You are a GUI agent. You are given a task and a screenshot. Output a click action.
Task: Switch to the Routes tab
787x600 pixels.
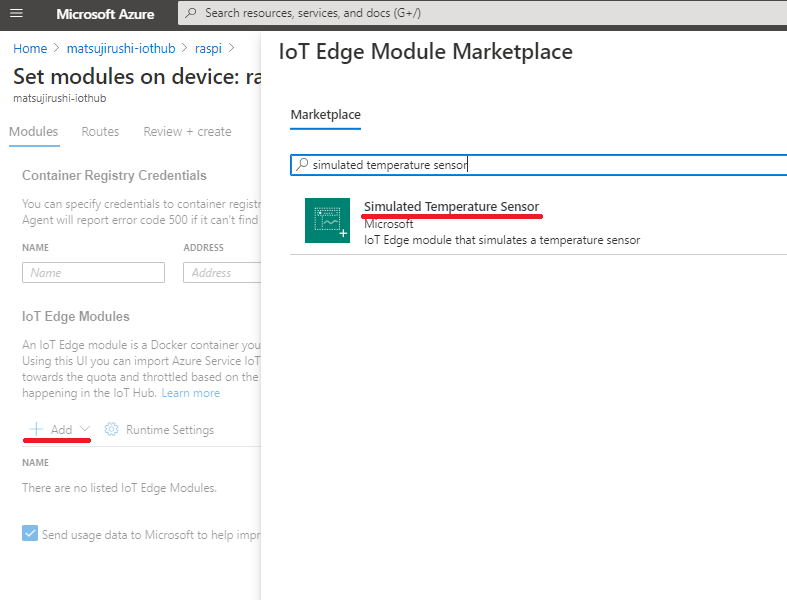(x=100, y=132)
